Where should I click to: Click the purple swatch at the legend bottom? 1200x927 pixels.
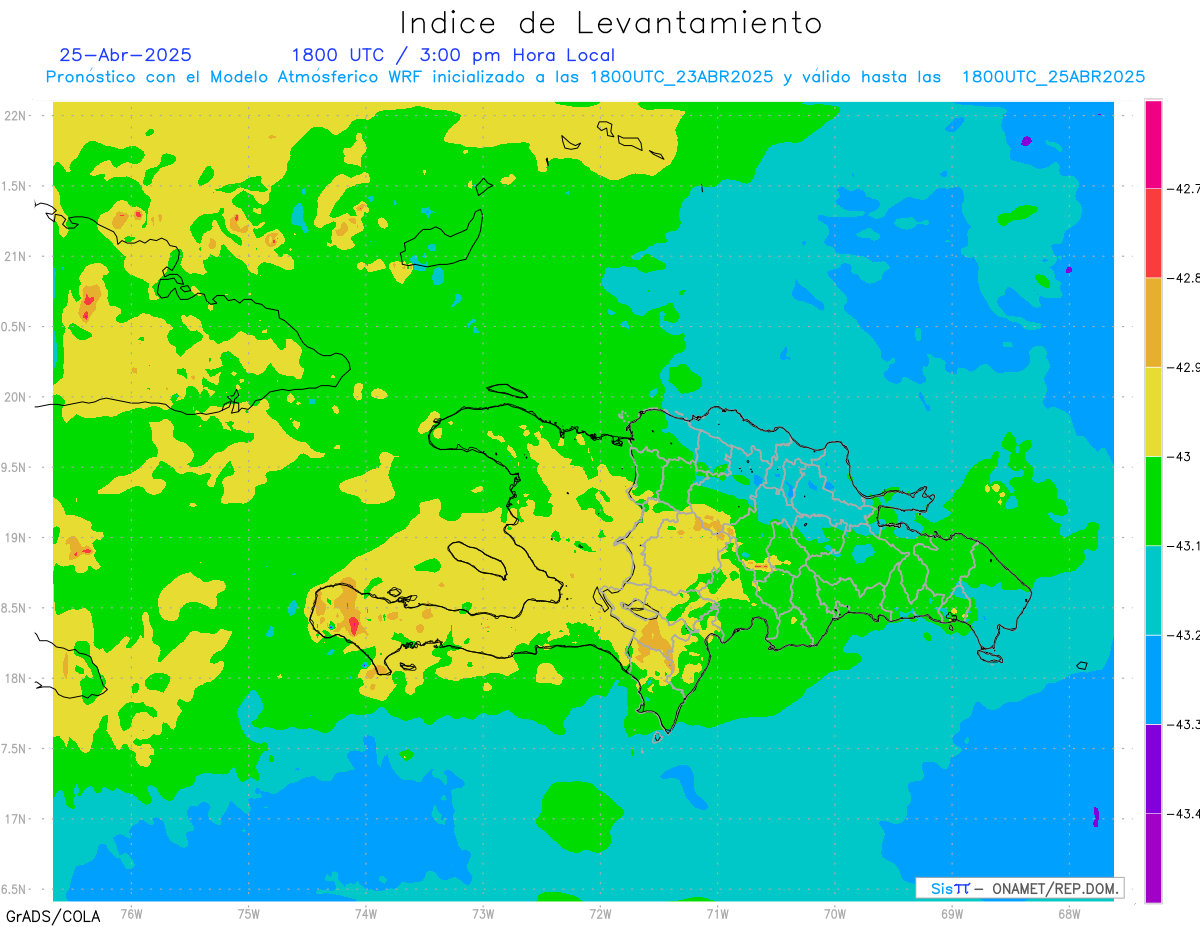[1153, 857]
